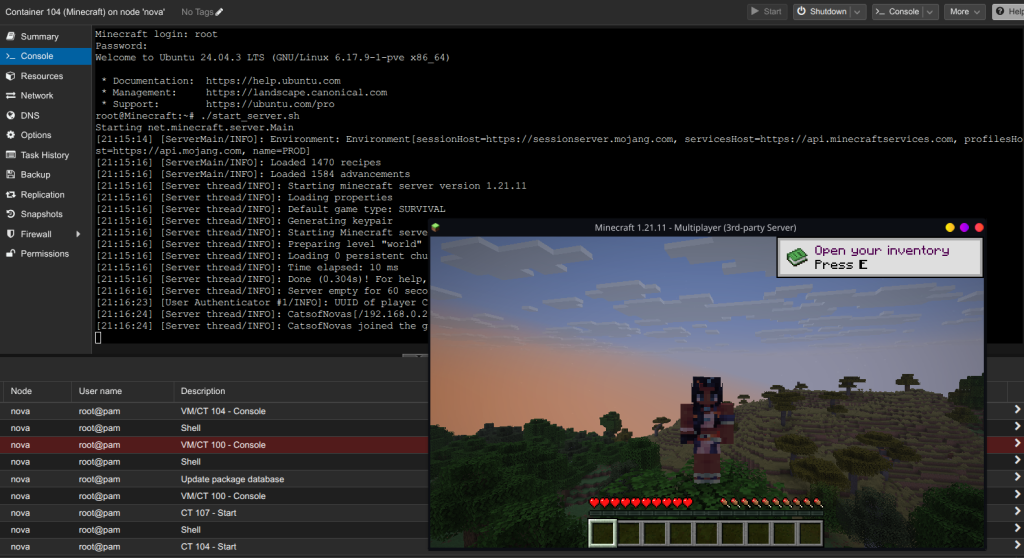1024x558 pixels.
Task: Open the Console button dropdown arrow
Action: (x=929, y=12)
